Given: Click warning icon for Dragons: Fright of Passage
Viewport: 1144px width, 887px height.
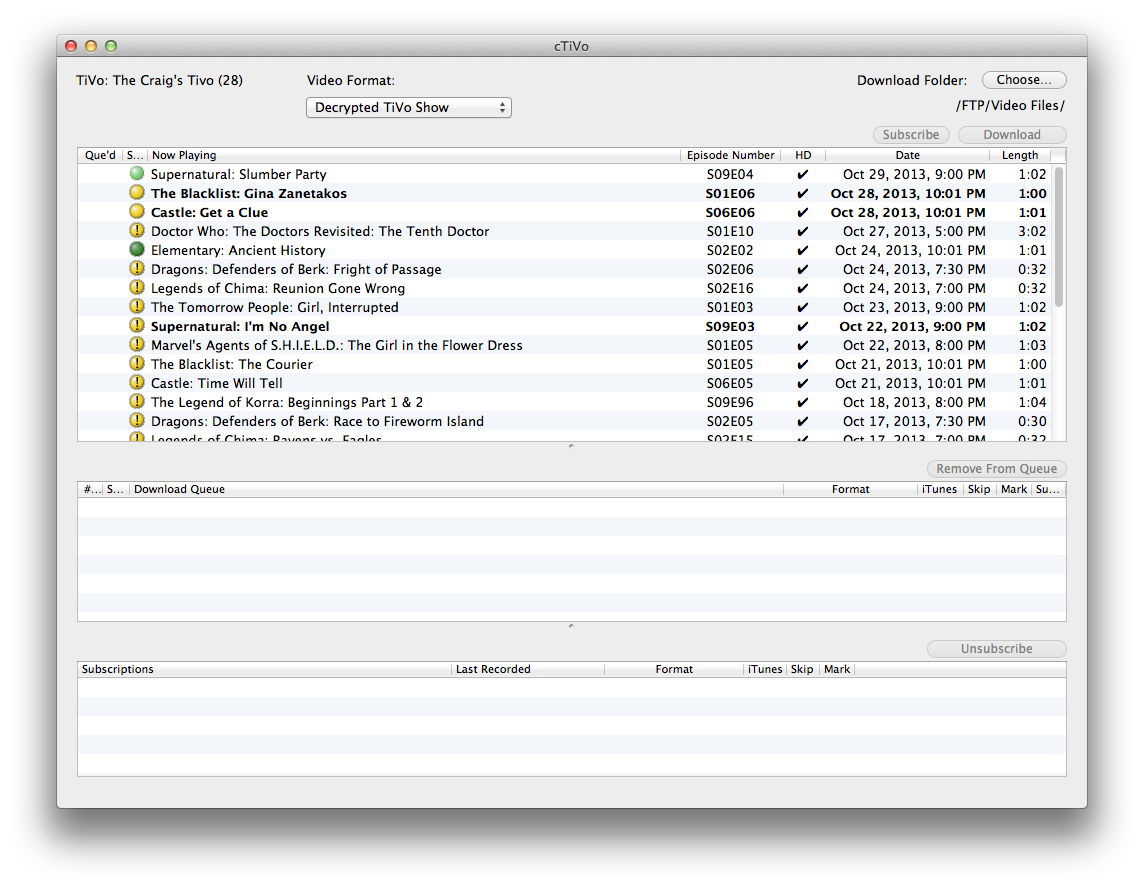Looking at the screenshot, I should coord(136,268).
